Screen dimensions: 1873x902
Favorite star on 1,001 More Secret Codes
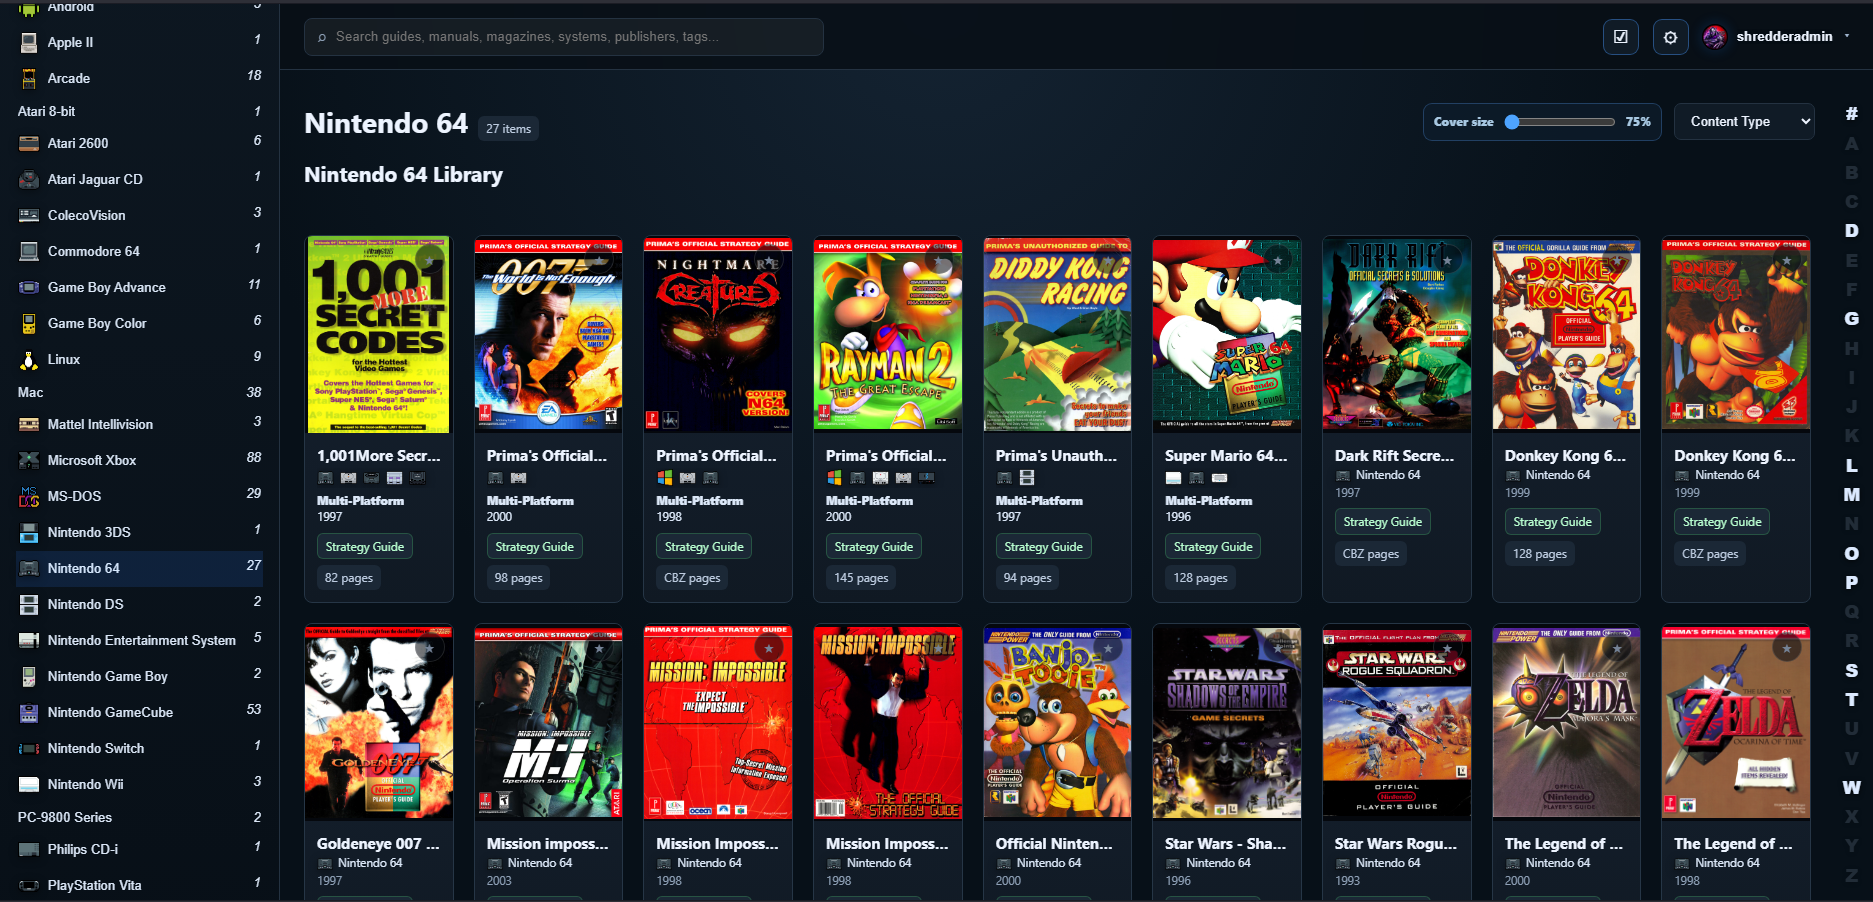(430, 260)
